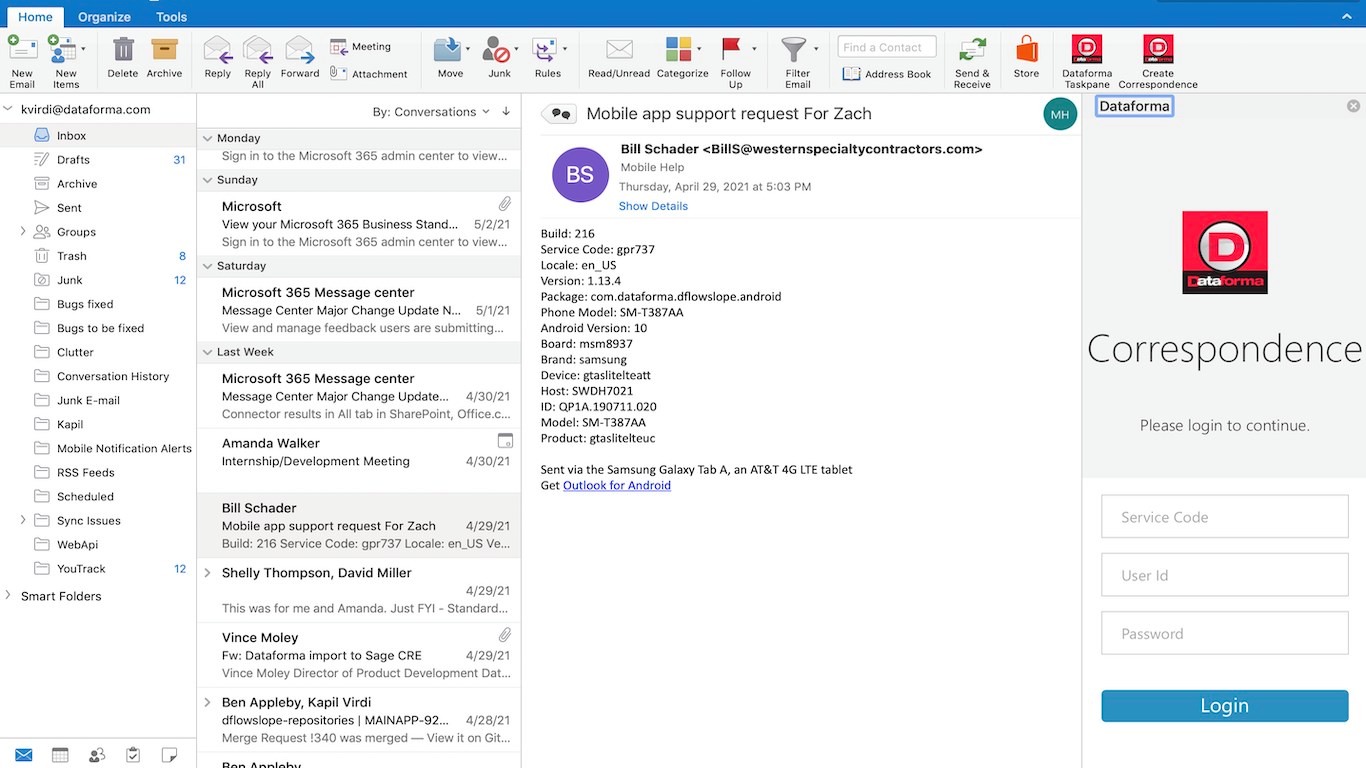Screen dimensions: 1366x768
Task: Compose a New Email
Action: tap(22, 62)
